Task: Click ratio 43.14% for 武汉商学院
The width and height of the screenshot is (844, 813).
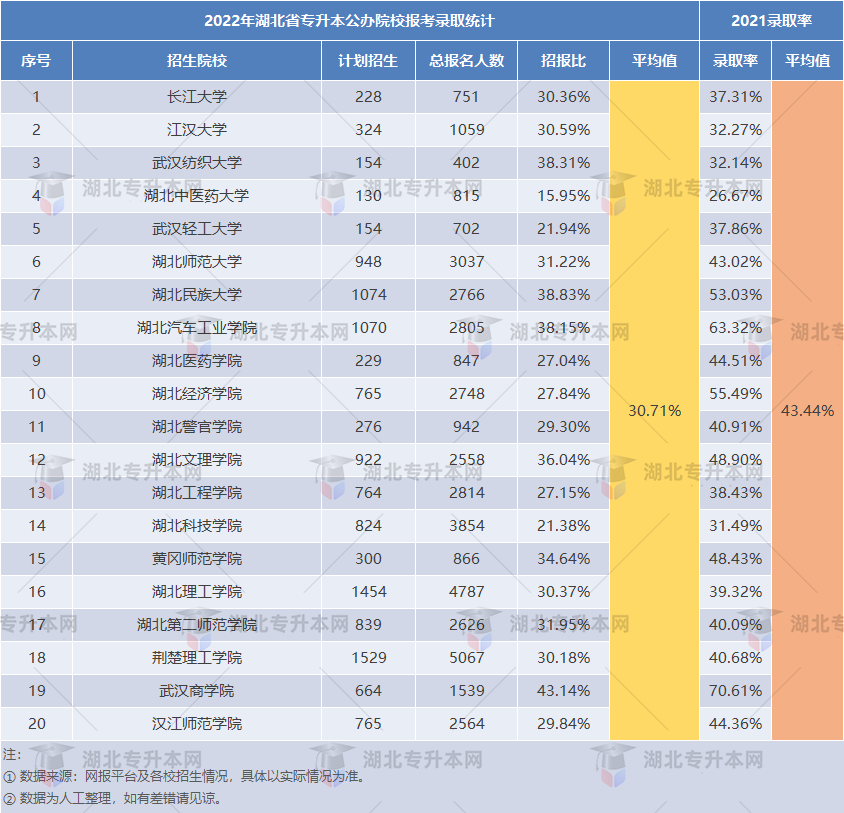Action: (x=564, y=691)
